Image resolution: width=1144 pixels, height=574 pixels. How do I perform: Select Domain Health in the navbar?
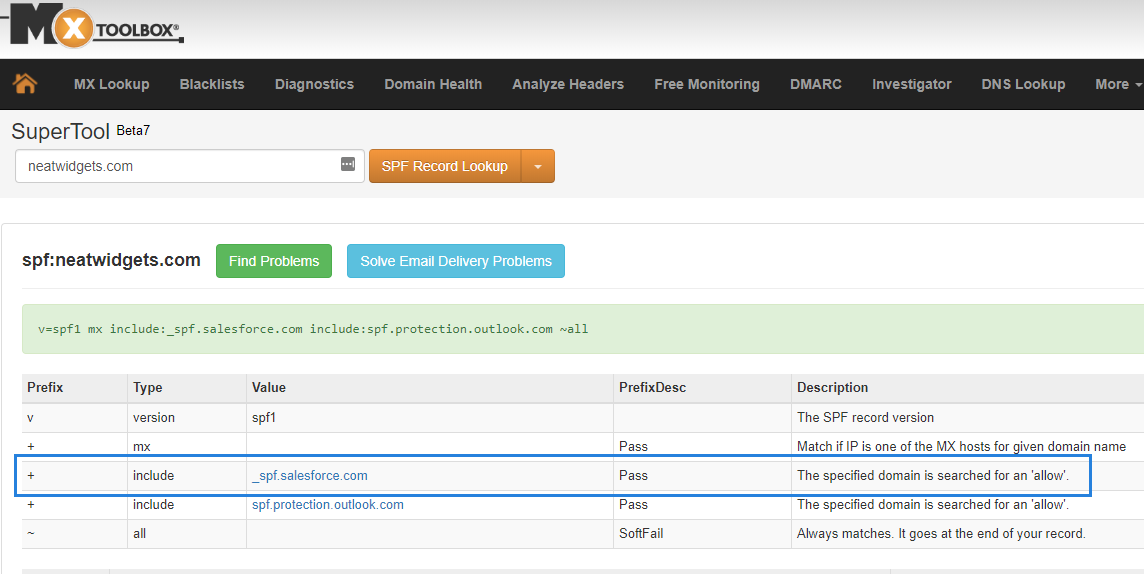pos(433,85)
